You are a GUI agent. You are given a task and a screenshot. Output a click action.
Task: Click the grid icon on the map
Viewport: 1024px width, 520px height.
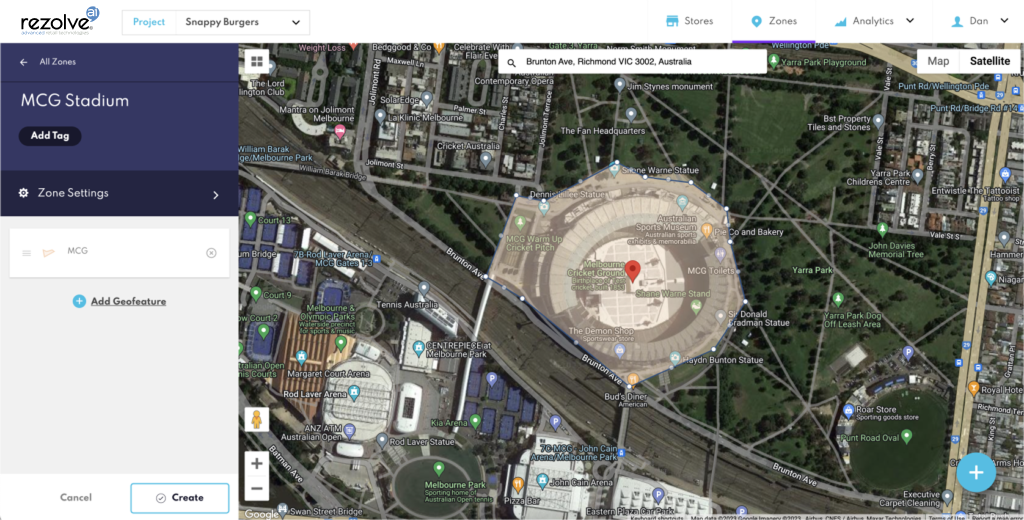[x=257, y=61]
